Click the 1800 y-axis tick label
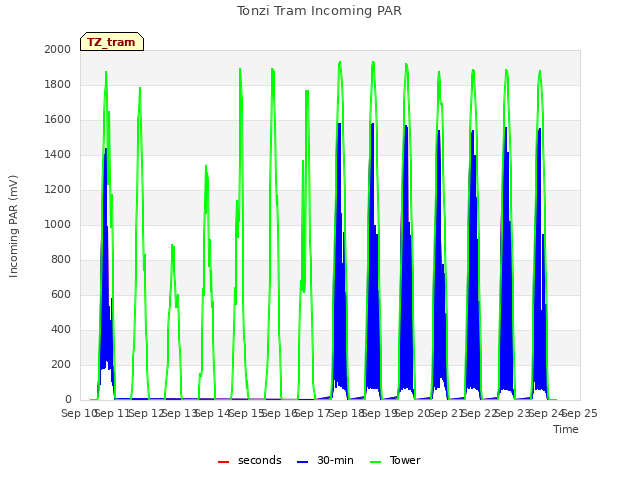 (x=58, y=84)
